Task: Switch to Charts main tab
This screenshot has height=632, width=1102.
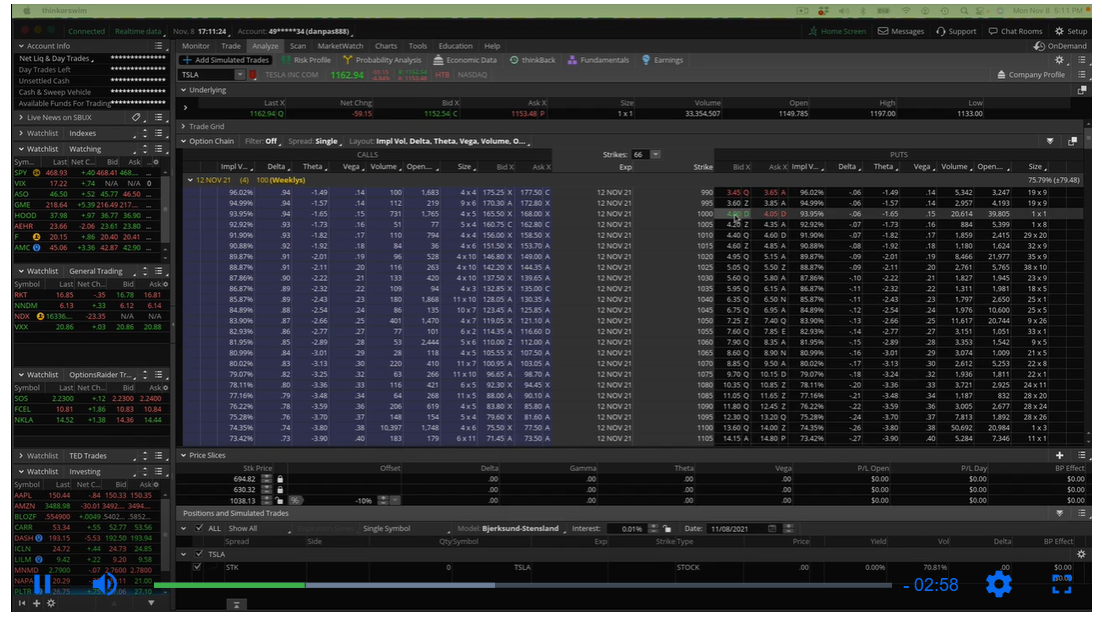Action: point(386,46)
